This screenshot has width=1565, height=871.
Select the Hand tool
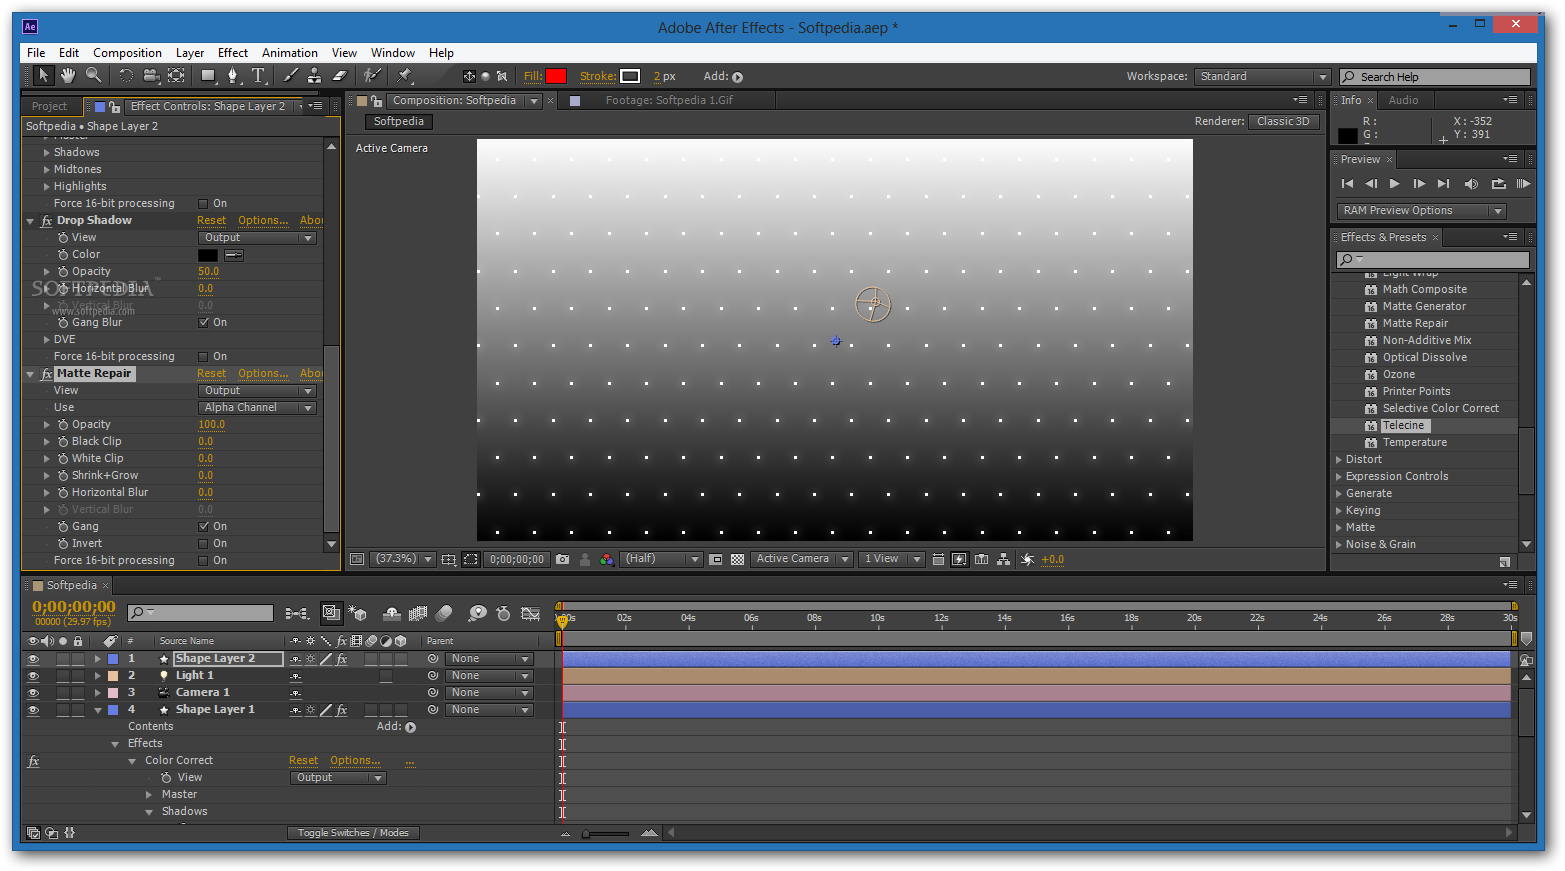[68, 76]
